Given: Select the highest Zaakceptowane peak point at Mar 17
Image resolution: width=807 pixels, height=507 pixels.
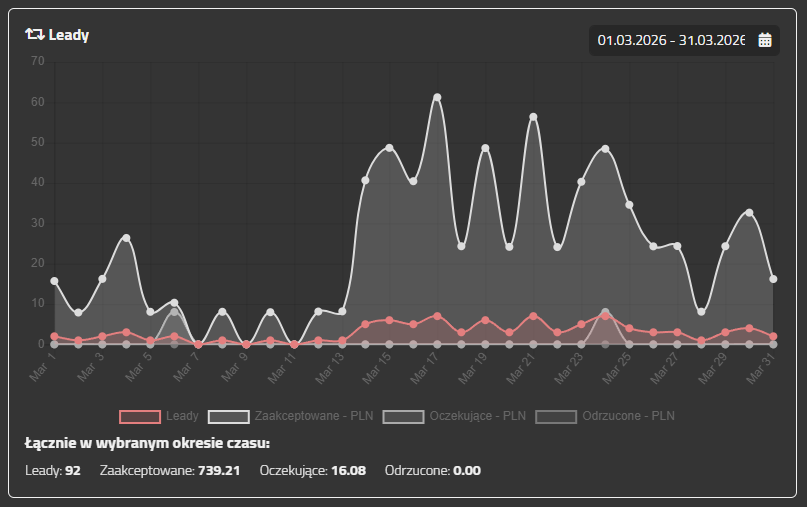Looking at the screenshot, I should click(437, 97).
